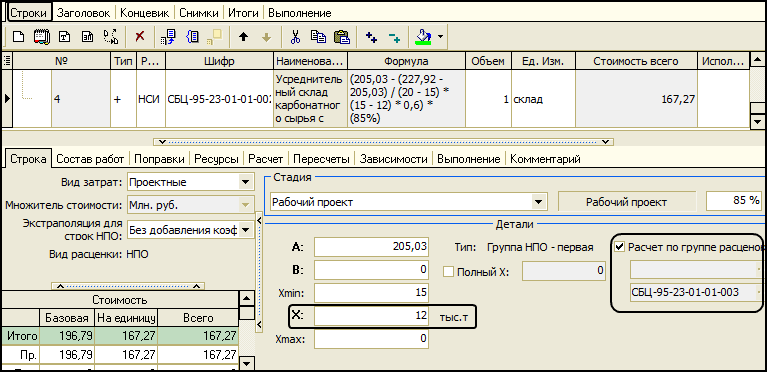Open the Множитель стоимости dropdown
Viewport: 767px width, 372px height.
(245, 205)
